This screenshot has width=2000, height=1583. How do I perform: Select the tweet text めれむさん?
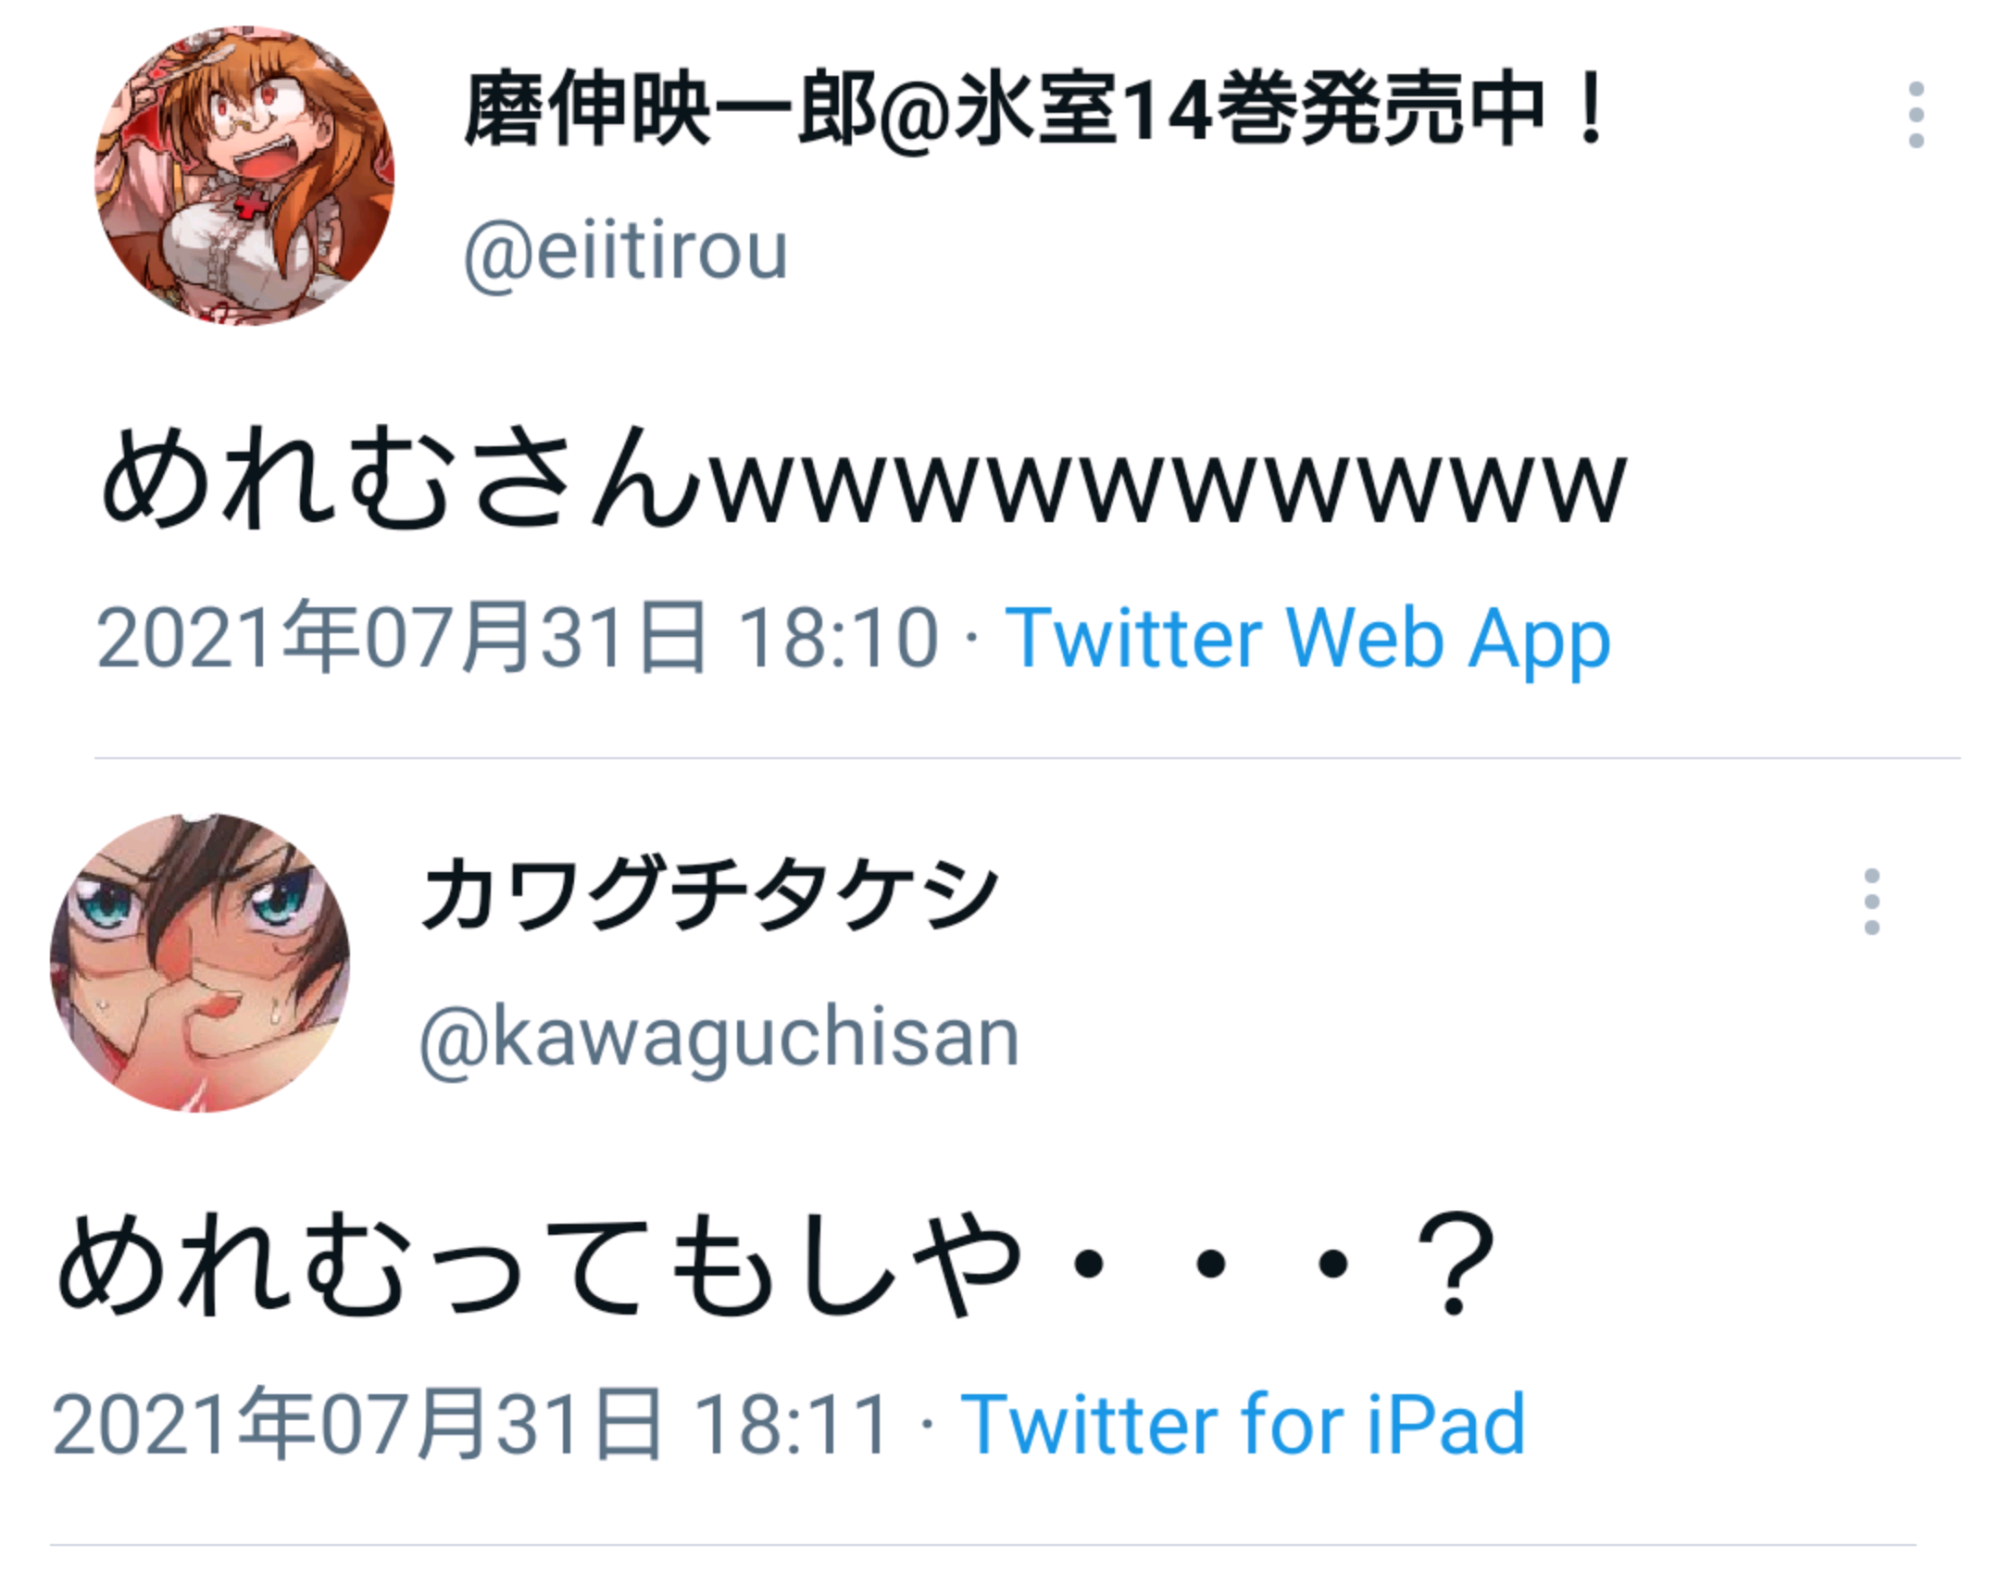tap(400, 476)
